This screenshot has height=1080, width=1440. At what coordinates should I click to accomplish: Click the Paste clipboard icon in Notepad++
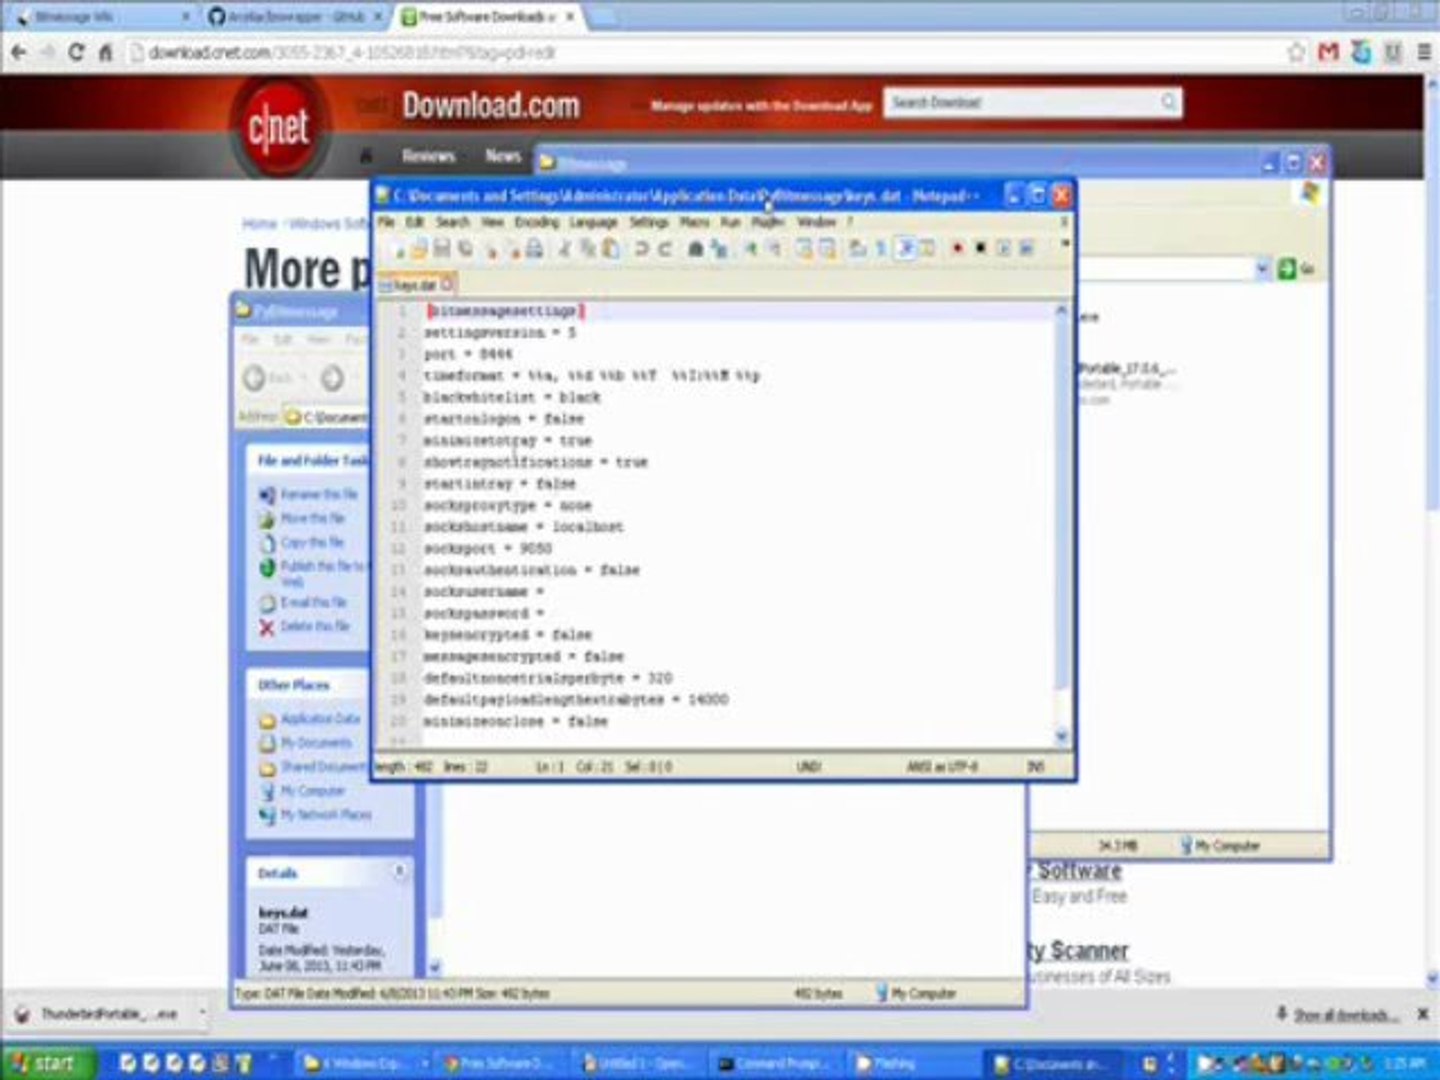coord(610,248)
